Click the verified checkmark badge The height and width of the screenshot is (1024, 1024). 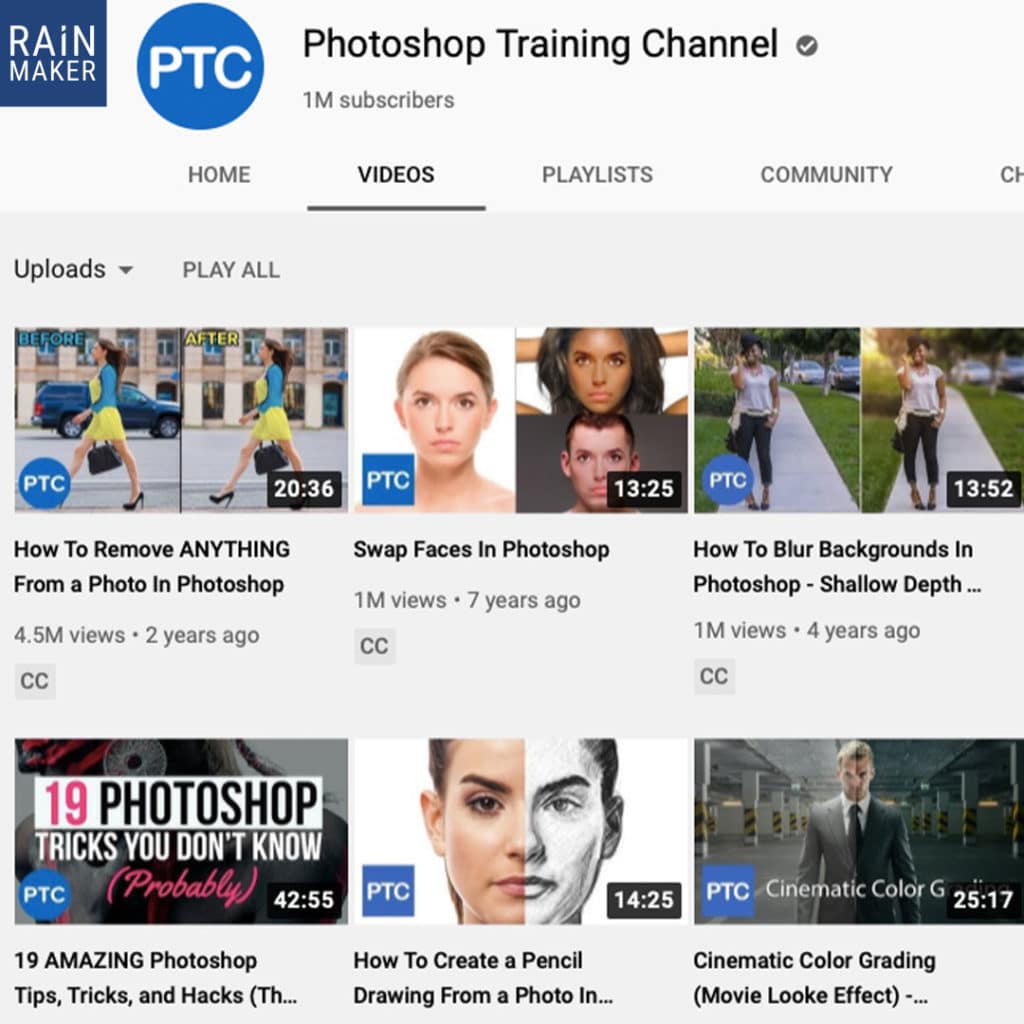[806, 46]
